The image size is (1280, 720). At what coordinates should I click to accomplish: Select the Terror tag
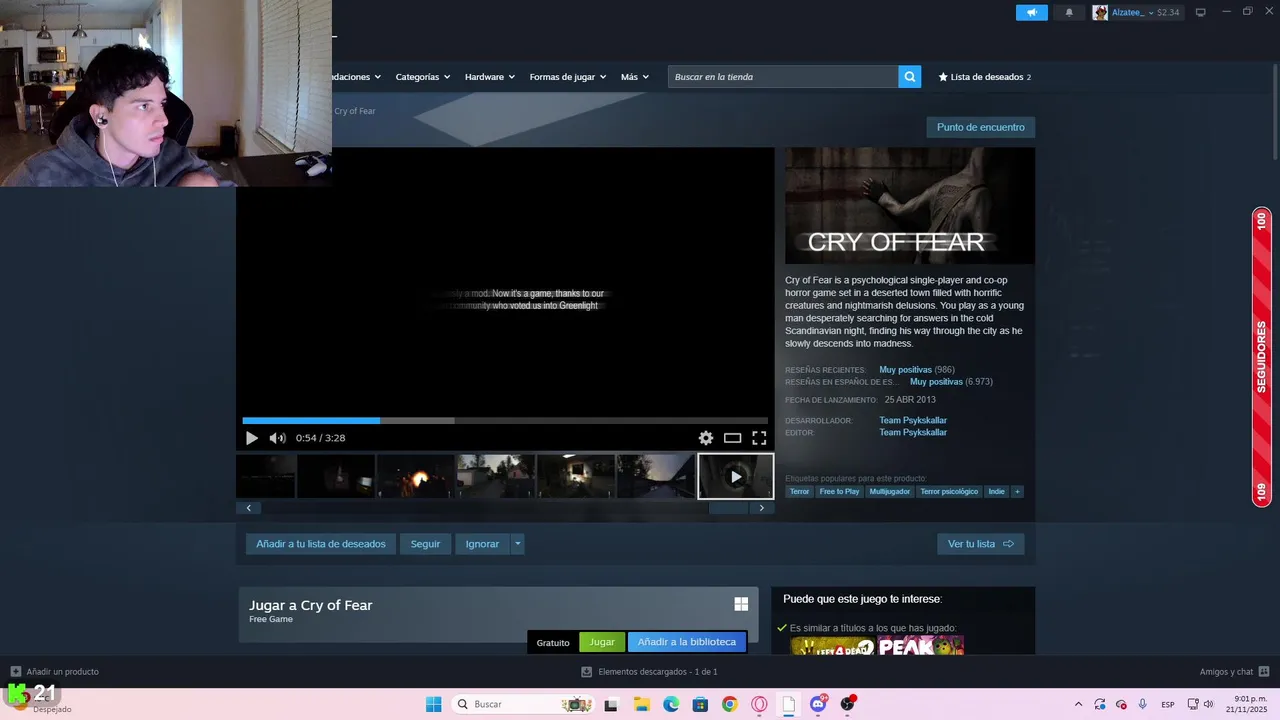point(799,492)
